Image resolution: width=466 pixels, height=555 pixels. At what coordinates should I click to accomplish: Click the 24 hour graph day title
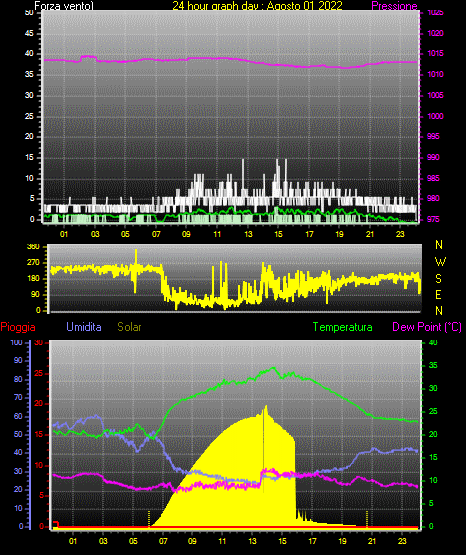click(x=257, y=6)
